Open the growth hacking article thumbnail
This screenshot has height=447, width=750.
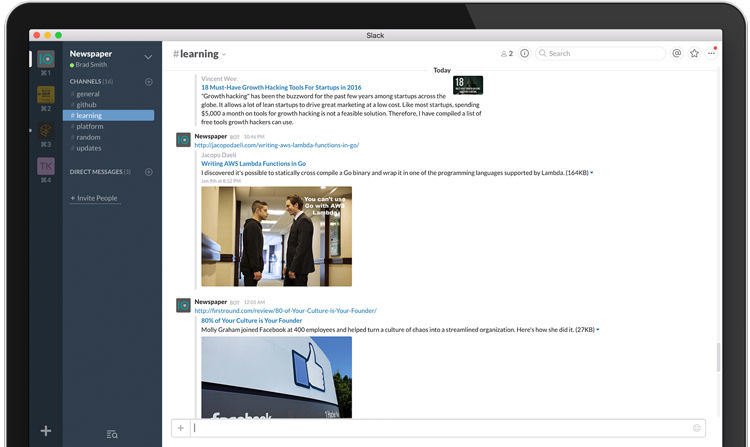click(468, 85)
